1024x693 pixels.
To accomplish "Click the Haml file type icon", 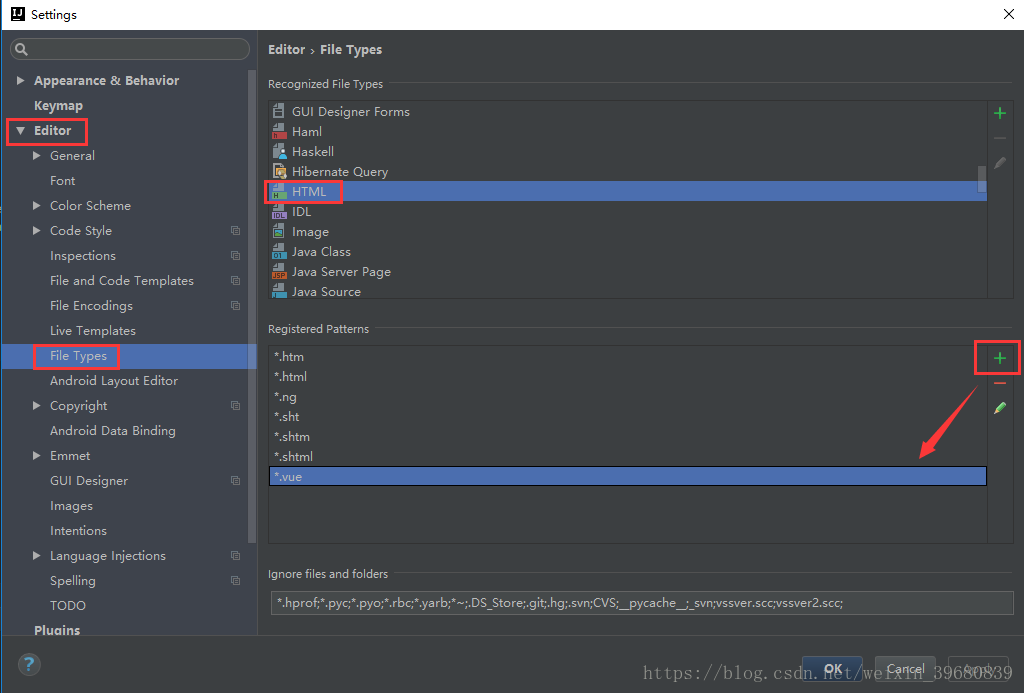I will (279, 131).
